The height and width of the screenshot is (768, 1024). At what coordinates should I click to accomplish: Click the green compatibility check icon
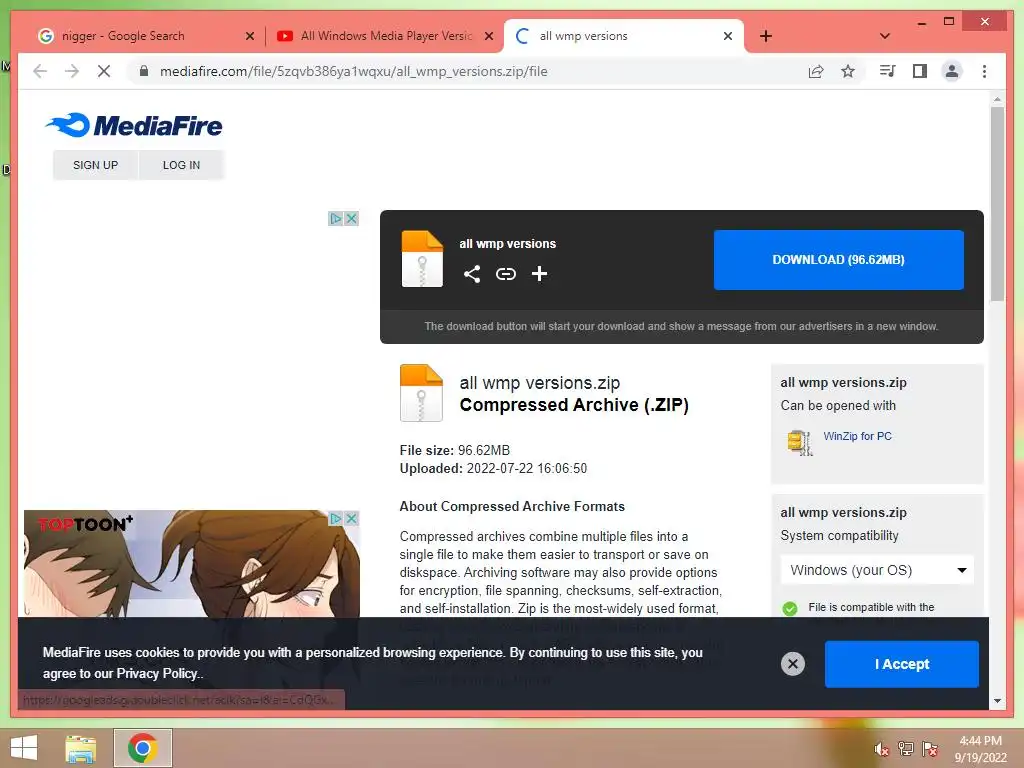(x=790, y=609)
